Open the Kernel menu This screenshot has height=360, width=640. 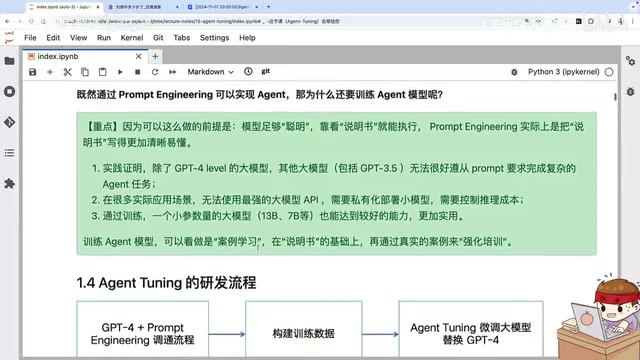click(132, 38)
